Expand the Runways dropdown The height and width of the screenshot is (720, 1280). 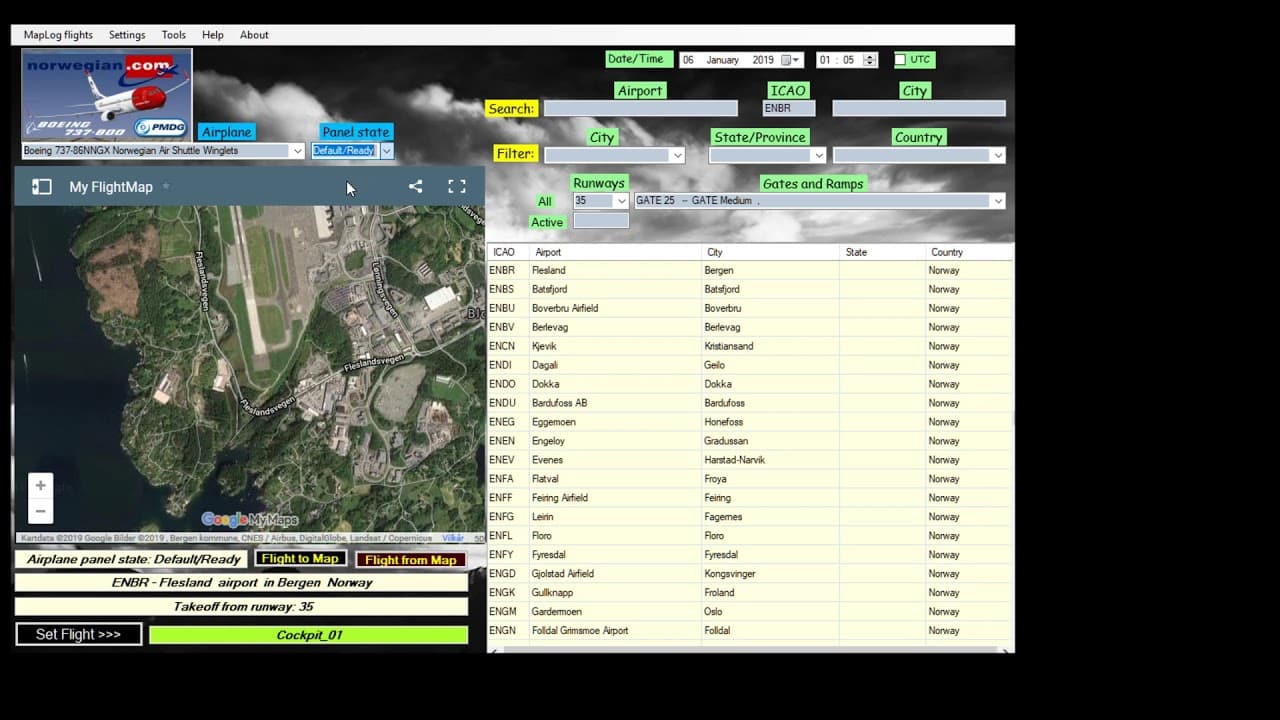(621, 201)
